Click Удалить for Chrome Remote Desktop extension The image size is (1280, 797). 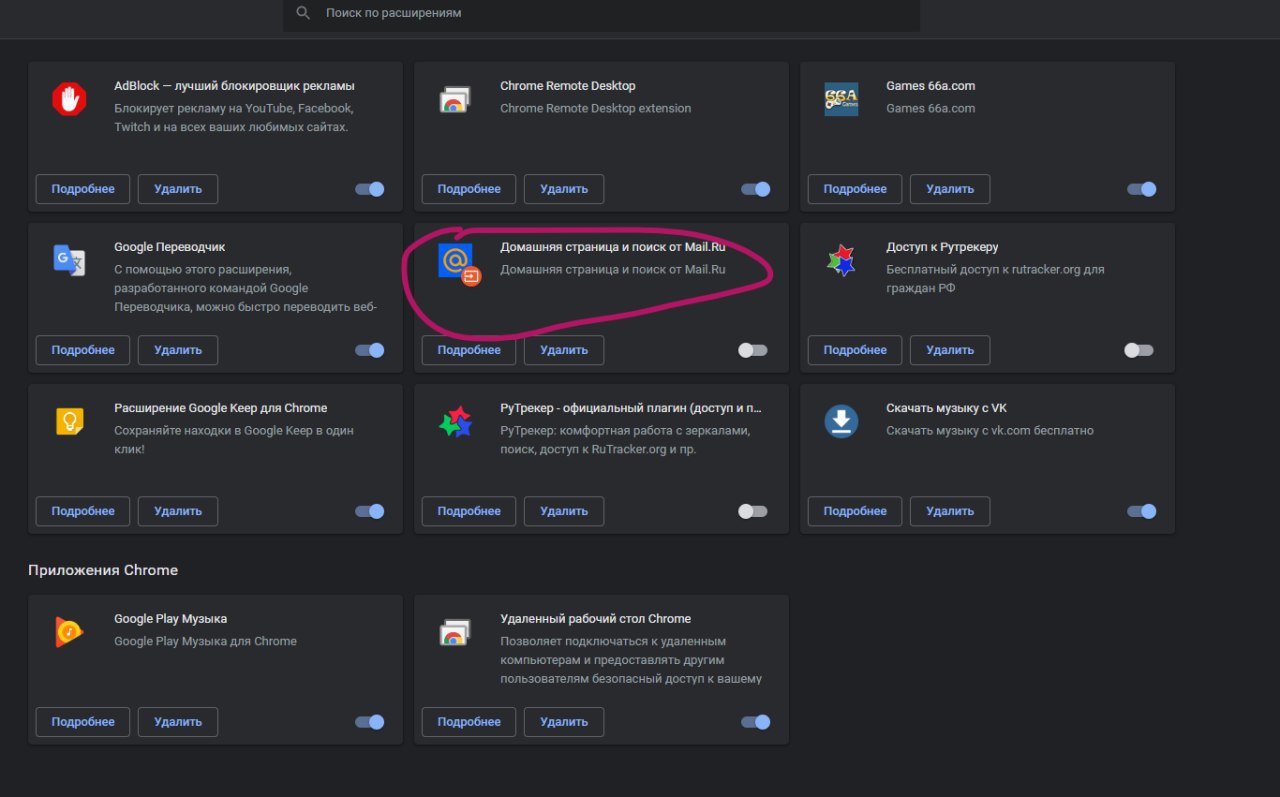pos(564,189)
